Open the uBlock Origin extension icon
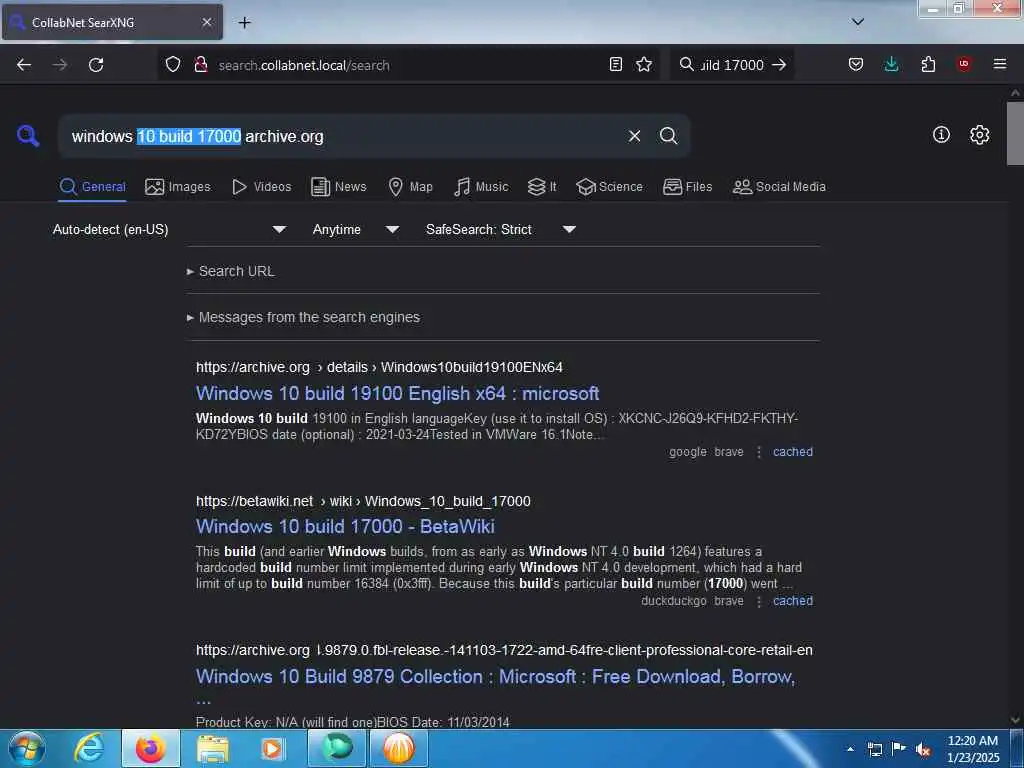Screen dimensions: 1024x768 coord(963,64)
